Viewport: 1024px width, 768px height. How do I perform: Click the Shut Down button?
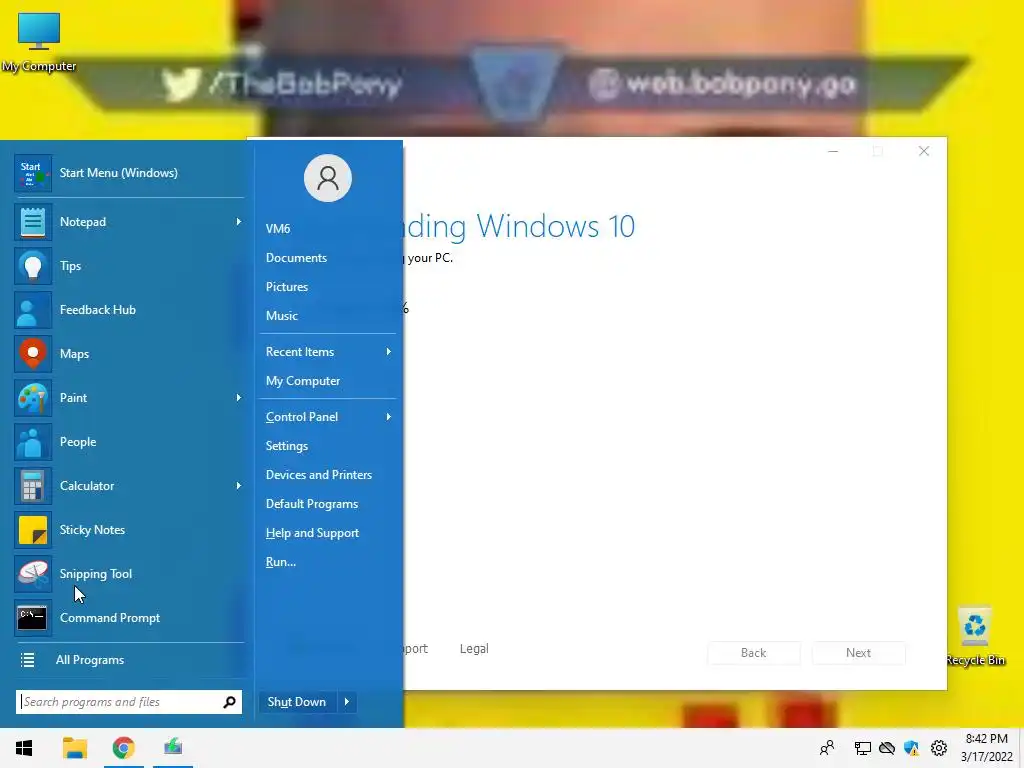(298, 702)
